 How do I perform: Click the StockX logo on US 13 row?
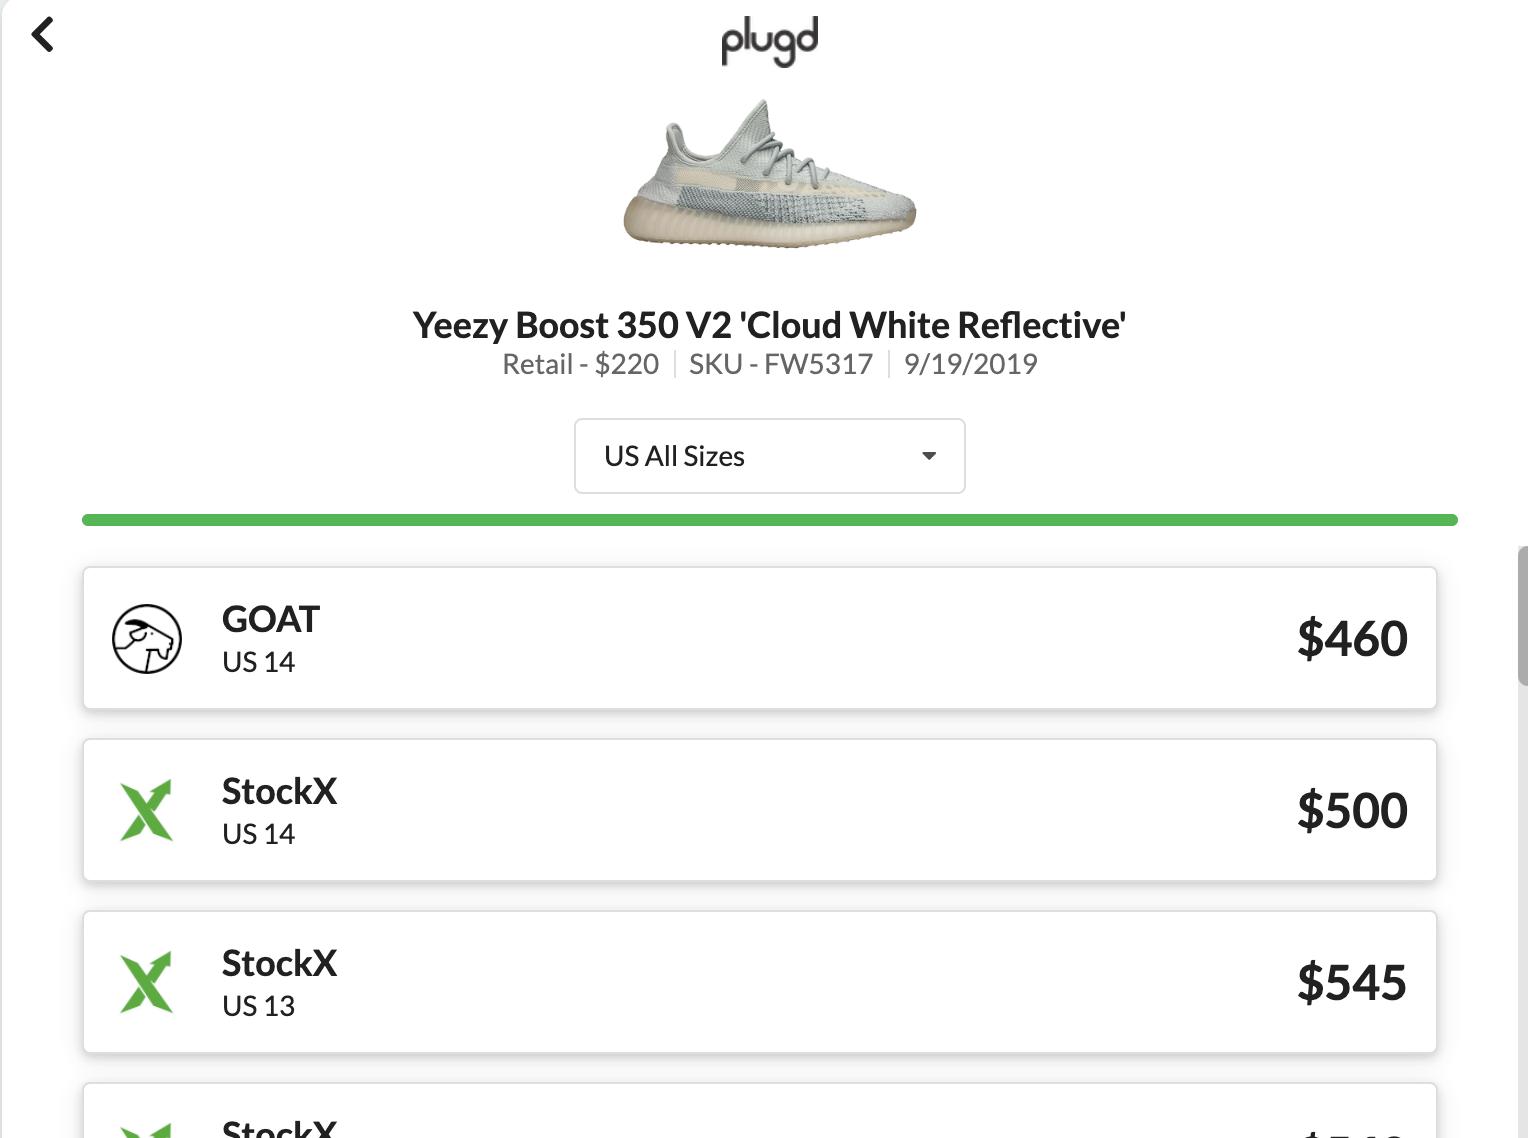click(147, 982)
